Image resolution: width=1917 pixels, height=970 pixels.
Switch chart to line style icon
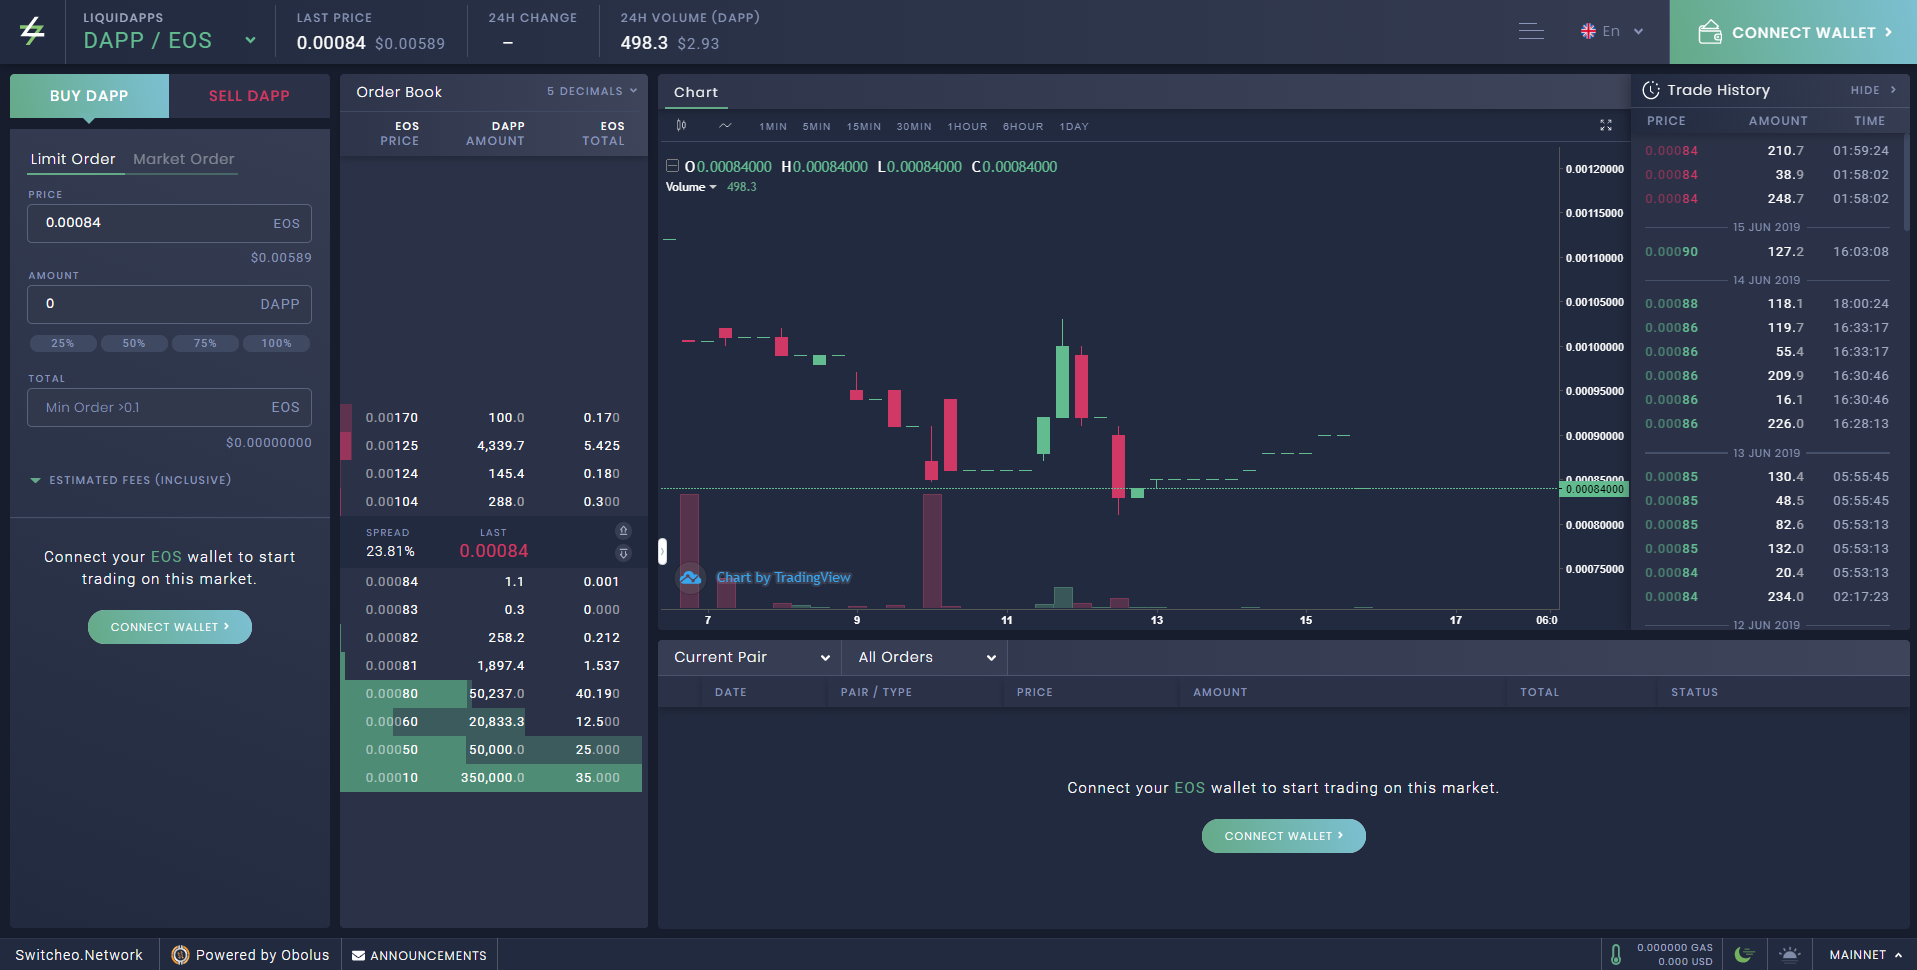725,126
